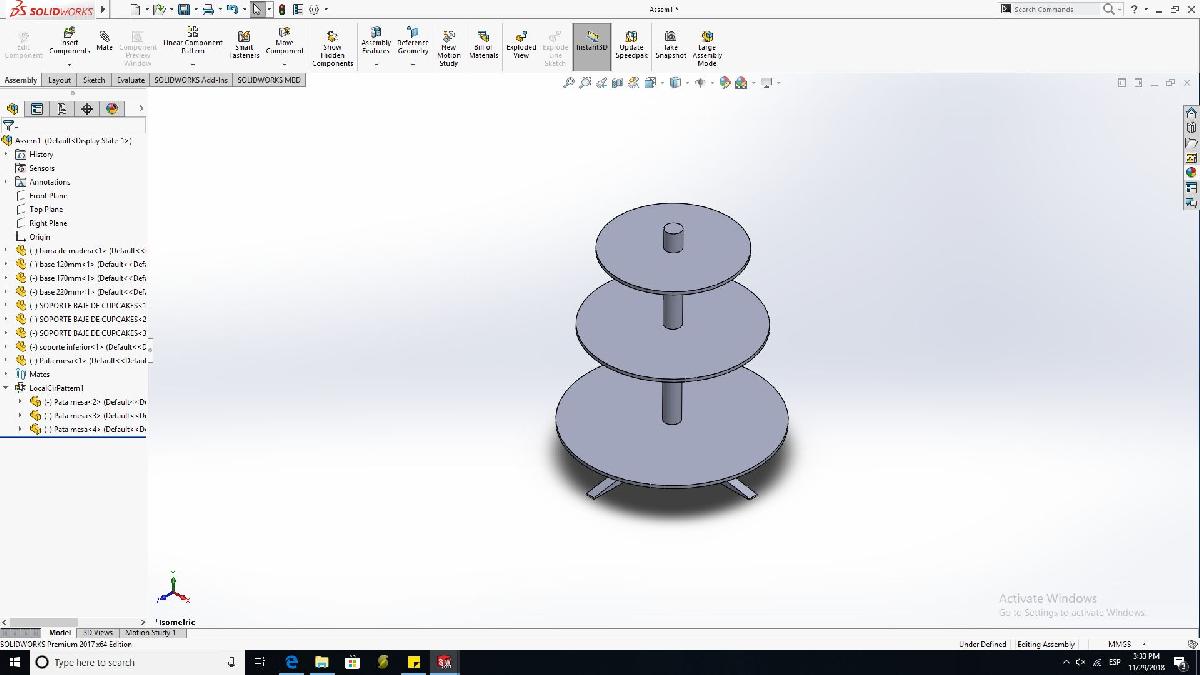Image resolution: width=1200 pixels, height=675 pixels.
Task: Expand the History node
Action: pos(6,154)
